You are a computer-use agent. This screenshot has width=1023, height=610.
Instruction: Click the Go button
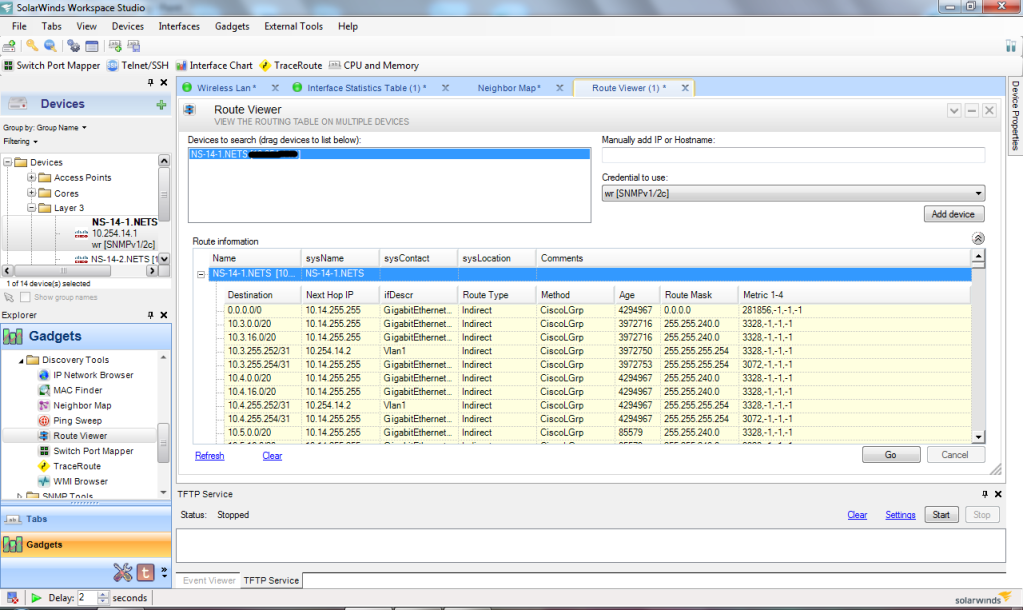891,455
